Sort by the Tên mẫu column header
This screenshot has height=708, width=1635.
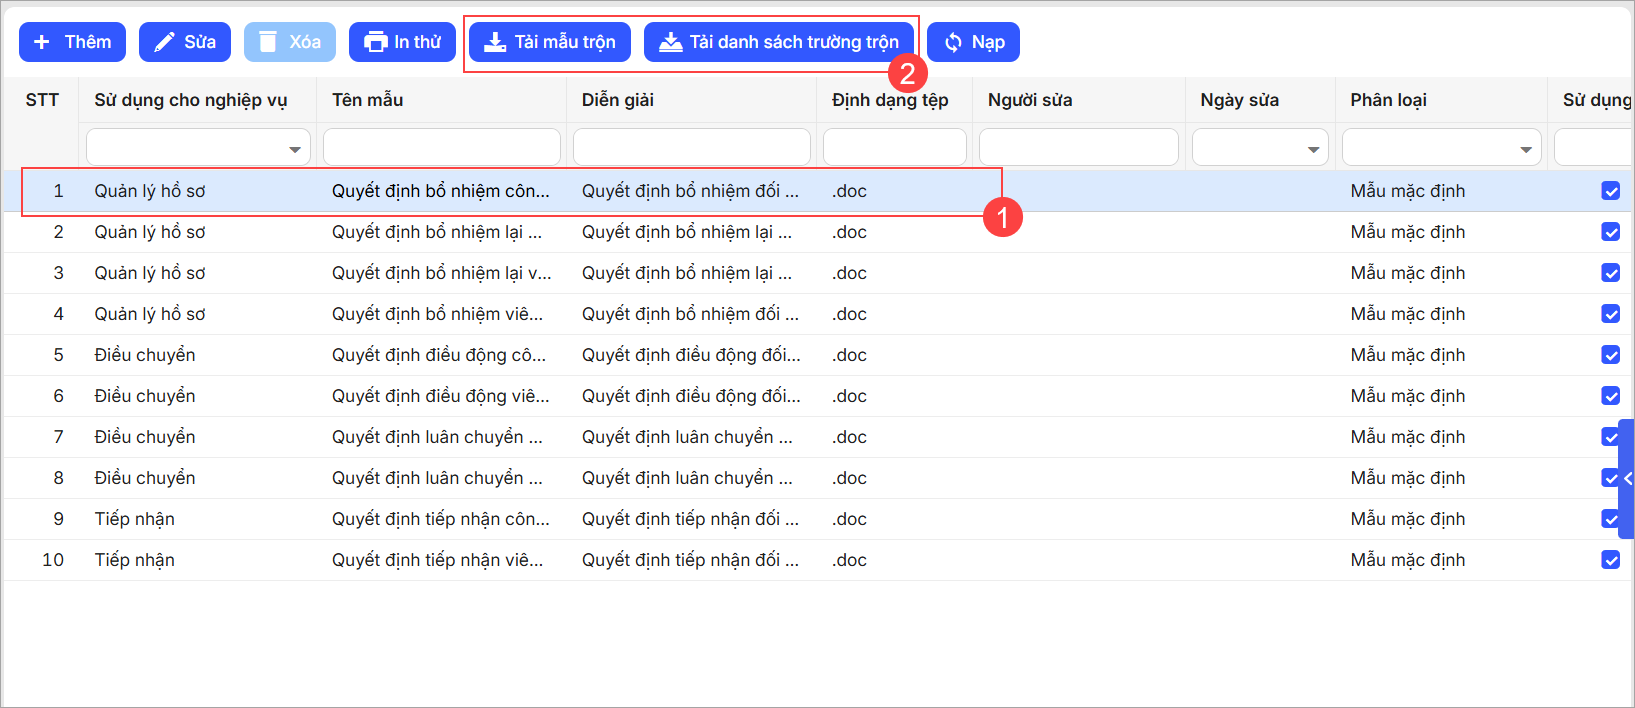coord(368,100)
